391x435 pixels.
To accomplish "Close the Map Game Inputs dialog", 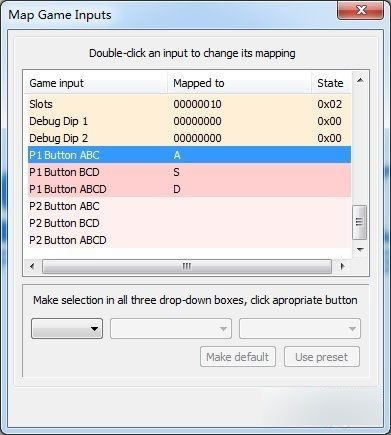I will click(x=360, y=11).
